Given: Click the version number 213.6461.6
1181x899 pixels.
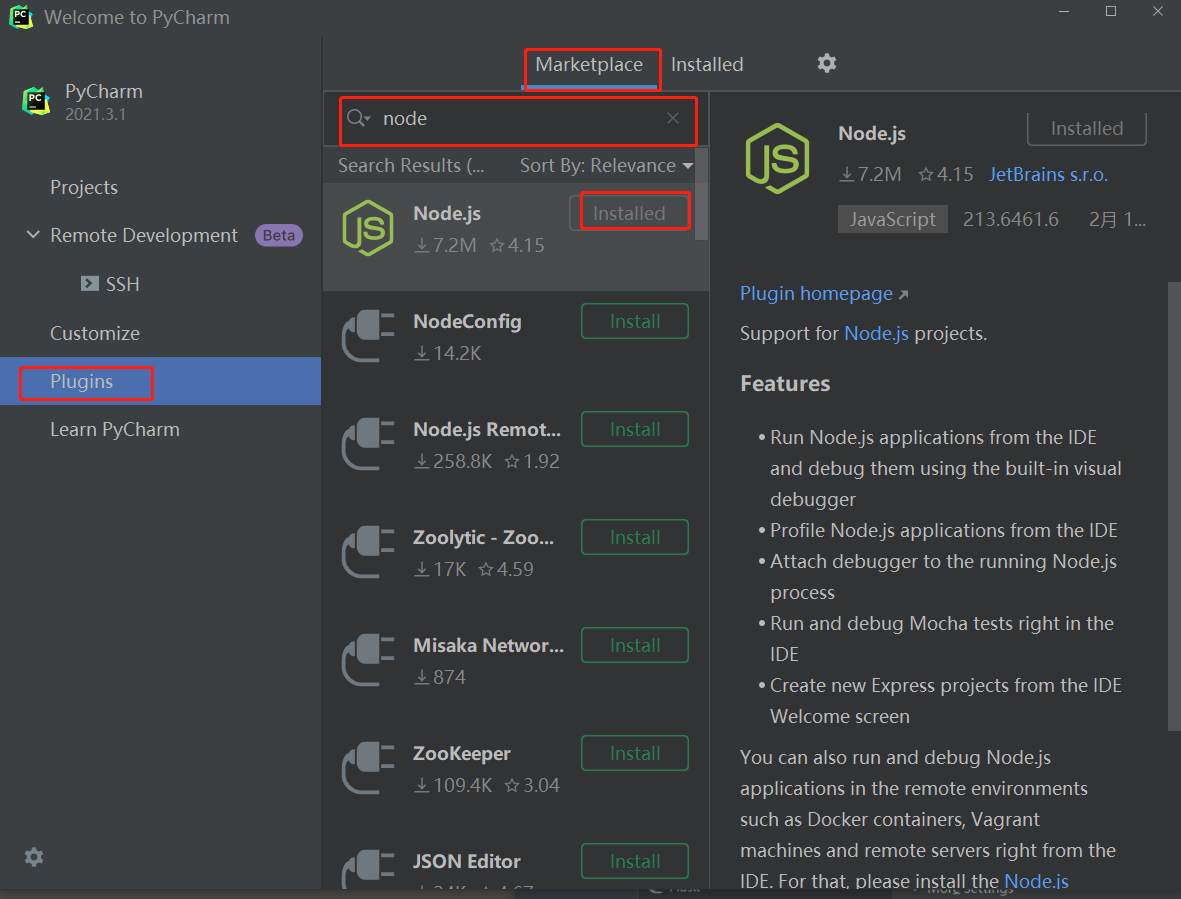Looking at the screenshot, I should [1011, 219].
